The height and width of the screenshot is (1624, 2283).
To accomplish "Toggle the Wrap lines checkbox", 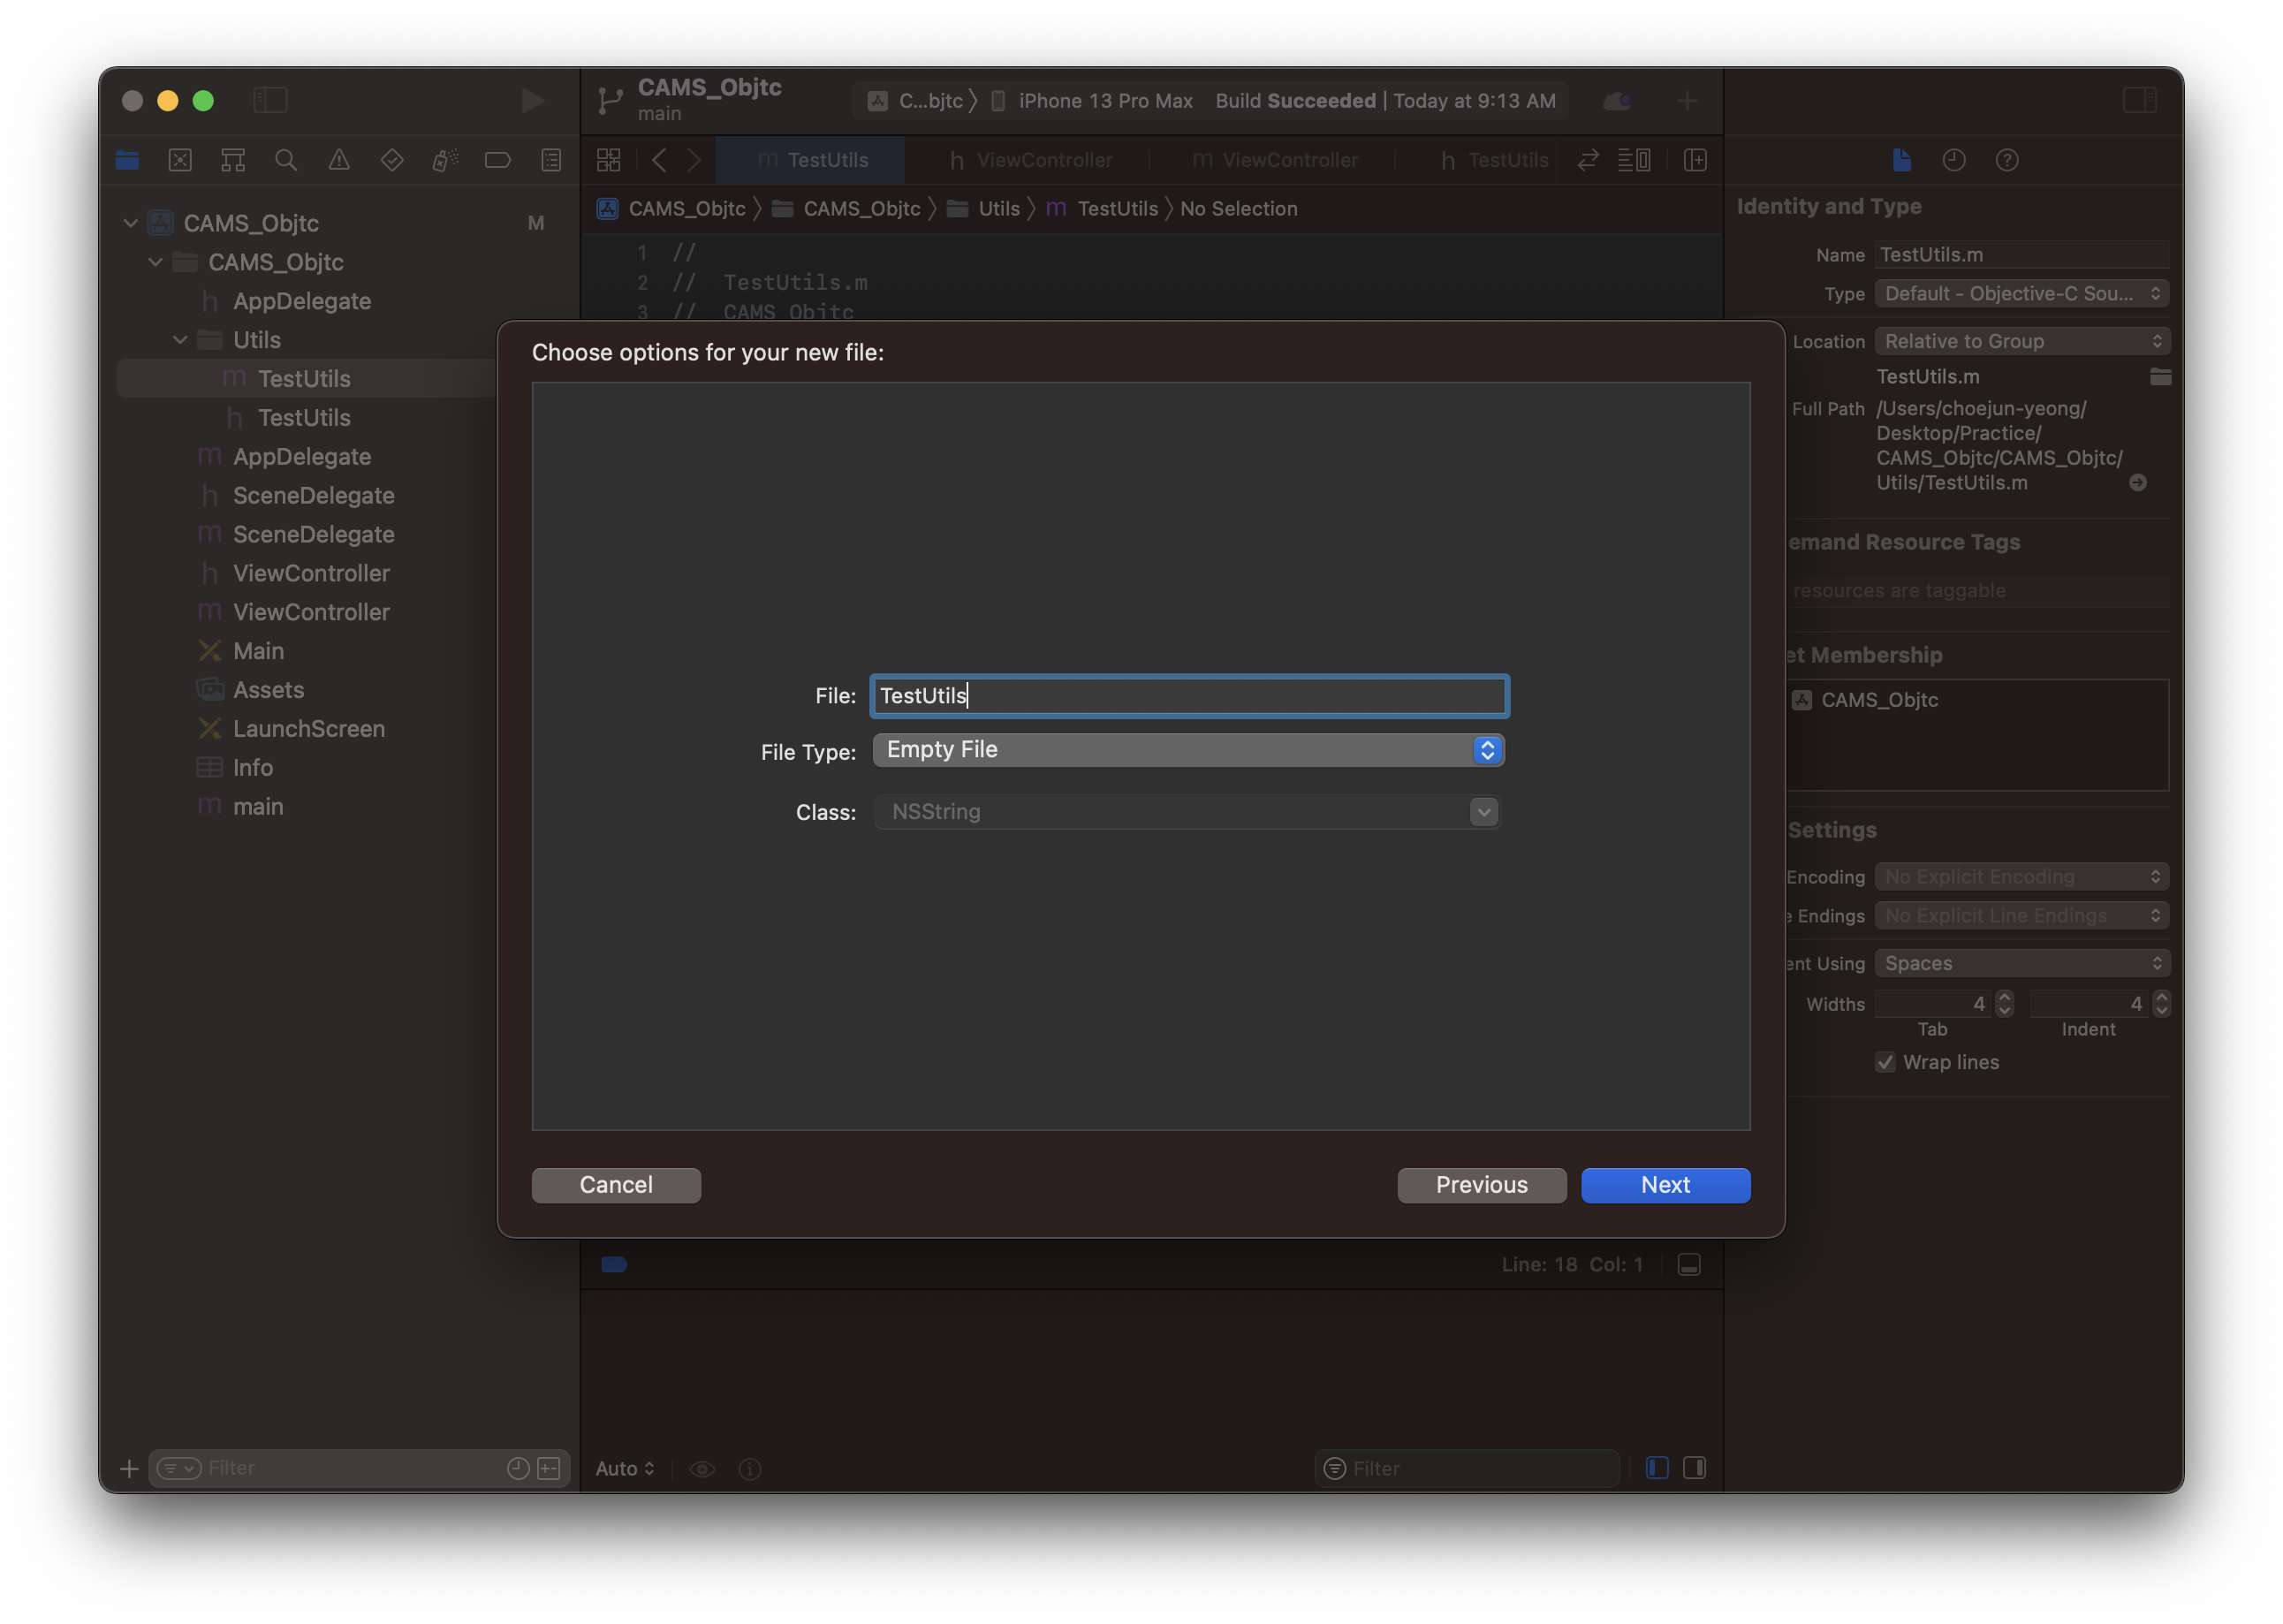I will click(1885, 1062).
